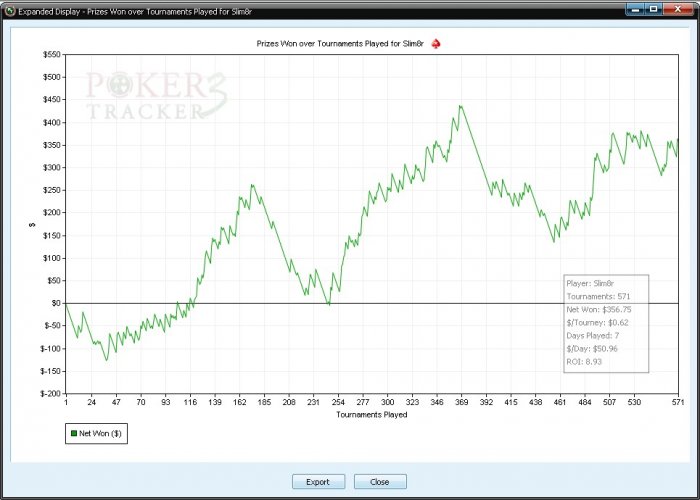Image resolution: width=700 pixels, height=500 pixels.
Task: Click the Net Won line in the stats tooltip
Action: click(x=599, y=309)
